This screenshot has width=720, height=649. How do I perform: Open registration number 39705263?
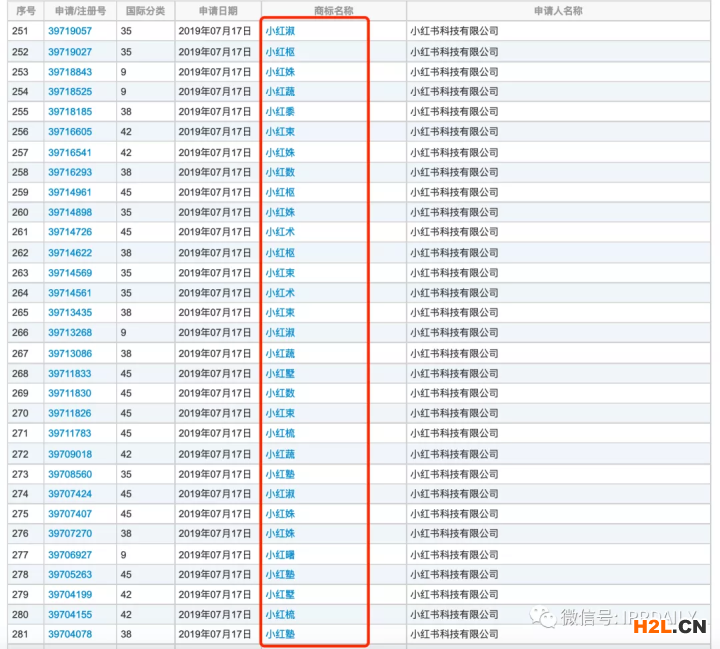(x=70, y=575)
